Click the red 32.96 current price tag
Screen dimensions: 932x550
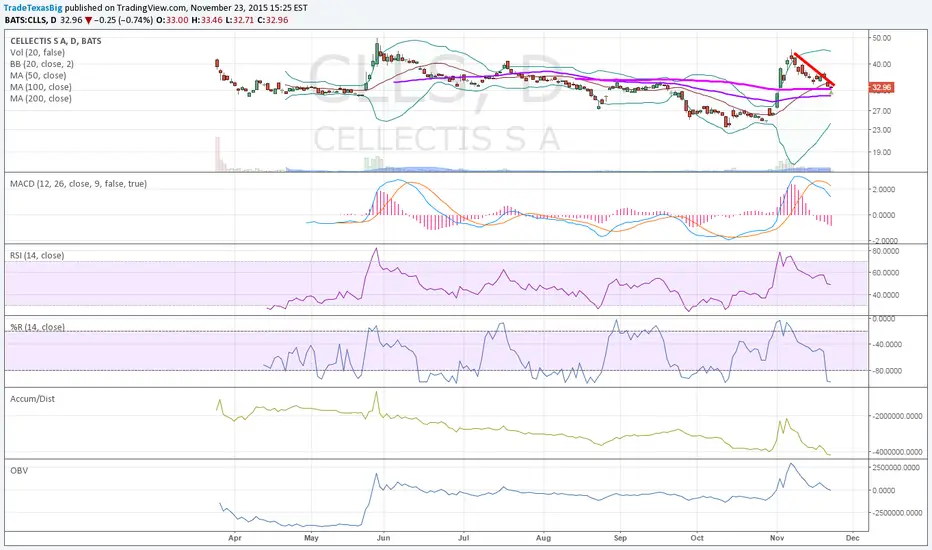point(881,87)
